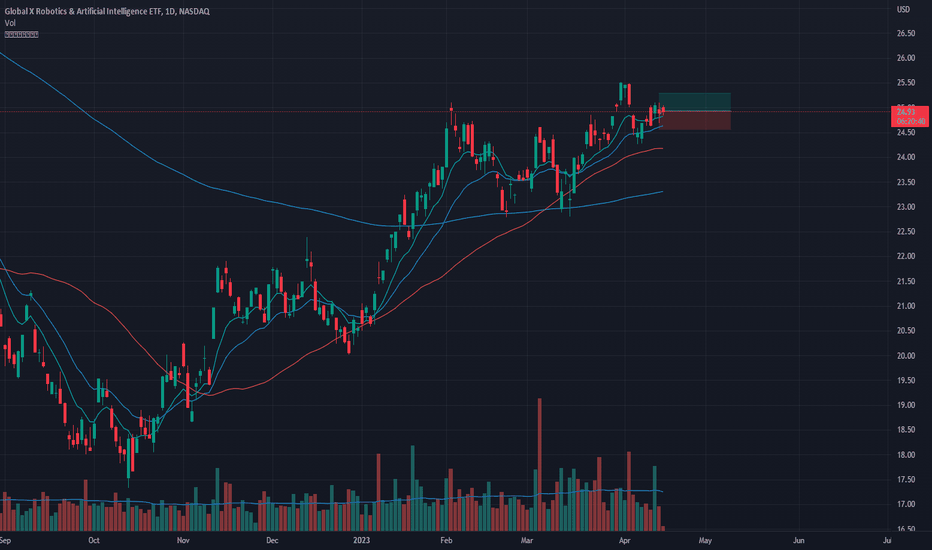
Task: Click the 22.00 price axis label
Action: (906, 256)
